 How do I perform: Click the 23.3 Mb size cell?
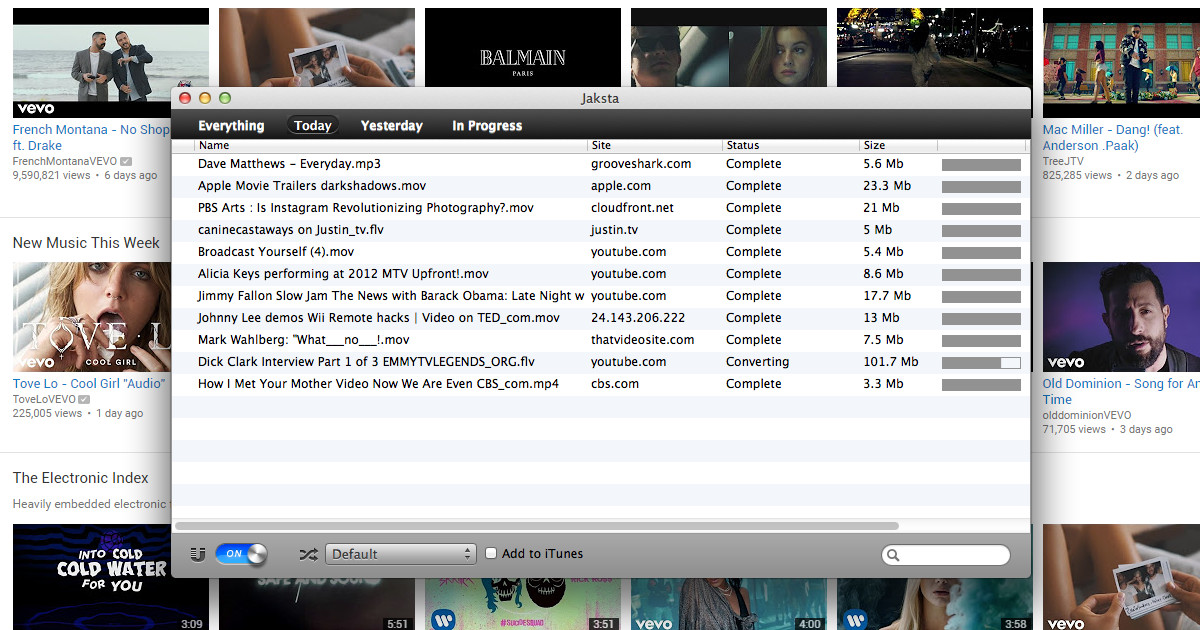(x=886, y=186)
